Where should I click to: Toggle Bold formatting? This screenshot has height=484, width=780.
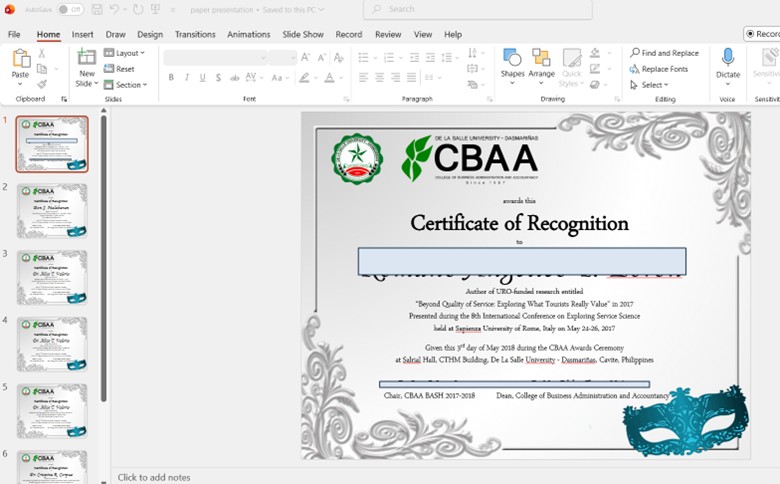171,78
